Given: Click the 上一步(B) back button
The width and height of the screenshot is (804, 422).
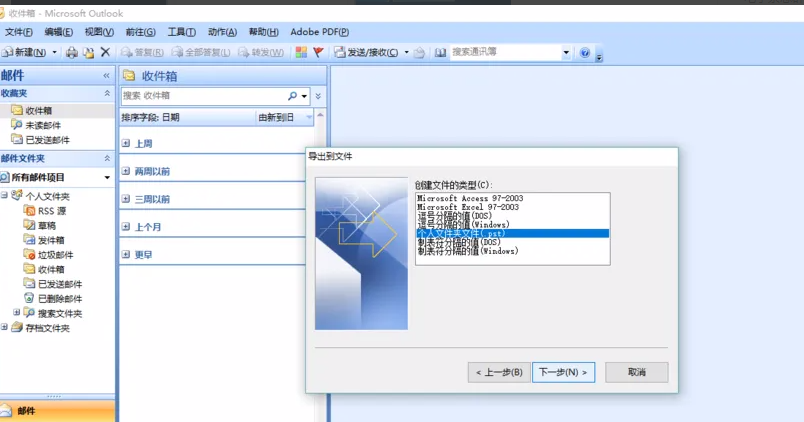Looking at the screenshot, I should (499, 372).
